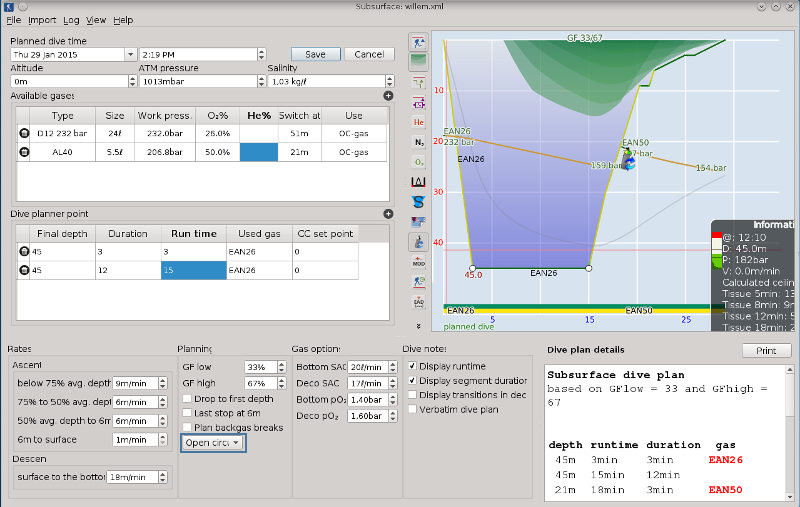Expand the profile toolbar overflow chevron
This screenshot has width=800, height=507.
tap(418, 325)
